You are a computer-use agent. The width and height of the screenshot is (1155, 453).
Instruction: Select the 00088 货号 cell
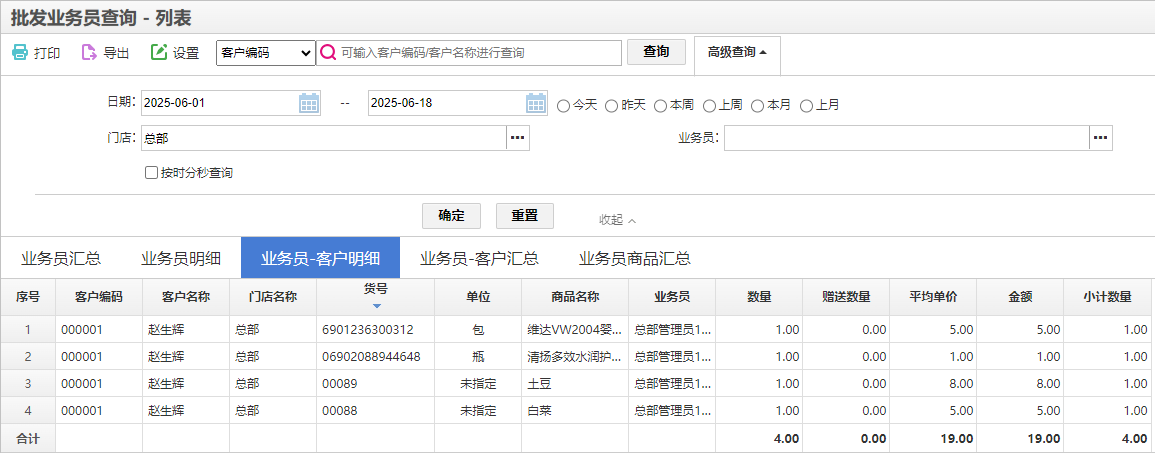tap(376, 410)
